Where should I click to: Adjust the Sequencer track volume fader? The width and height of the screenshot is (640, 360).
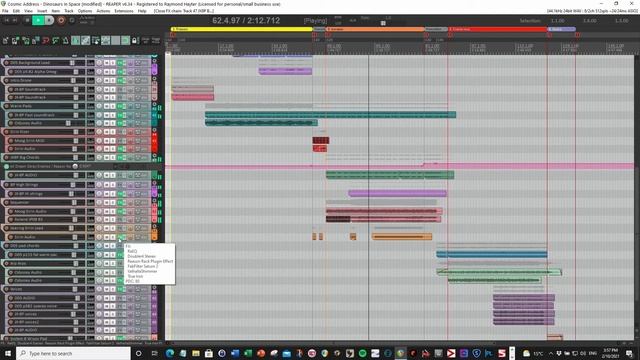(x=74, y=202)
